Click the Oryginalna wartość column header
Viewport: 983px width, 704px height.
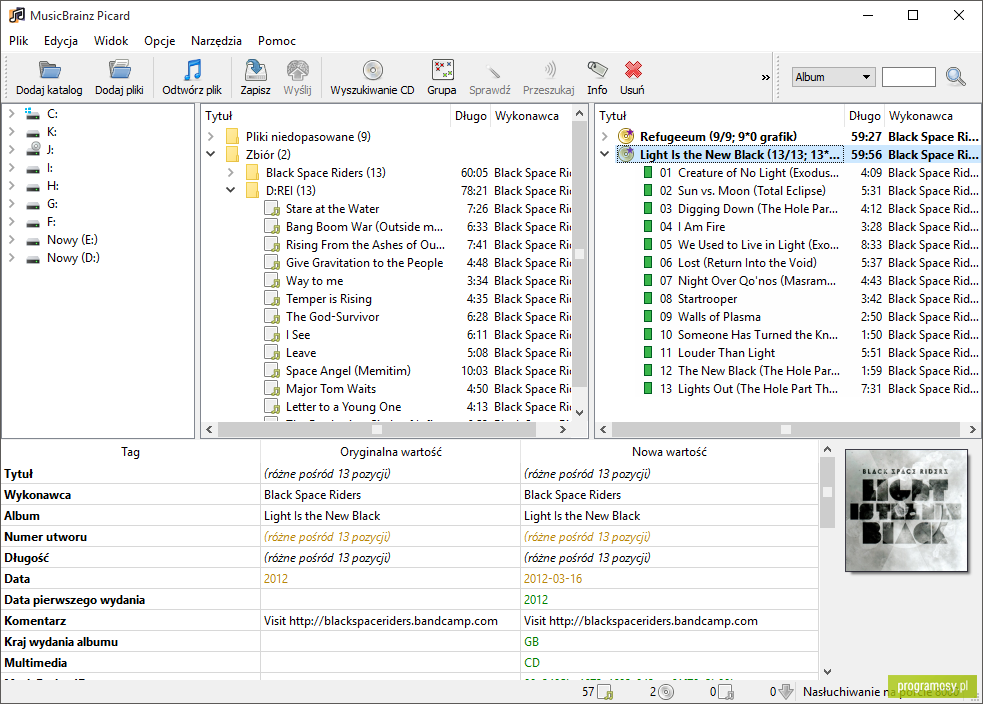pyautogui.click(x=391, y=451)
